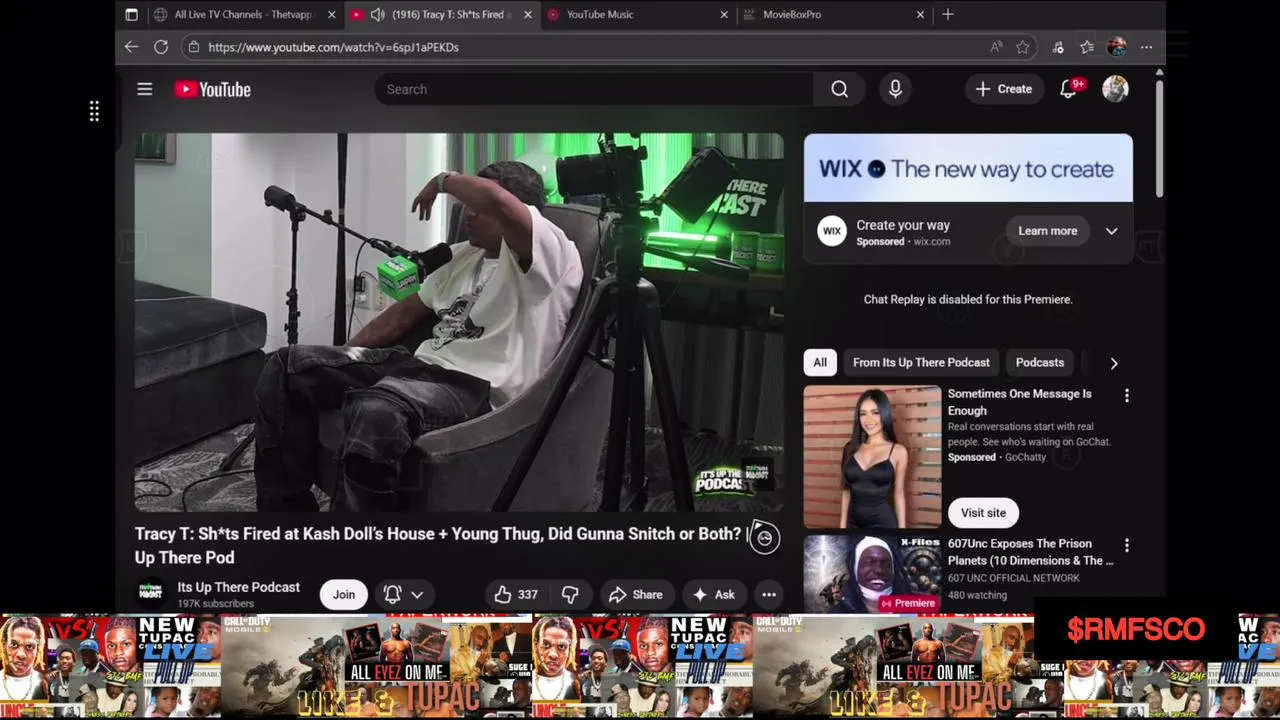1280x720 pixels.
Task: Open 607 UNC OFFICIAL NETWORK channel name
Action: [x=1014, y=578]
